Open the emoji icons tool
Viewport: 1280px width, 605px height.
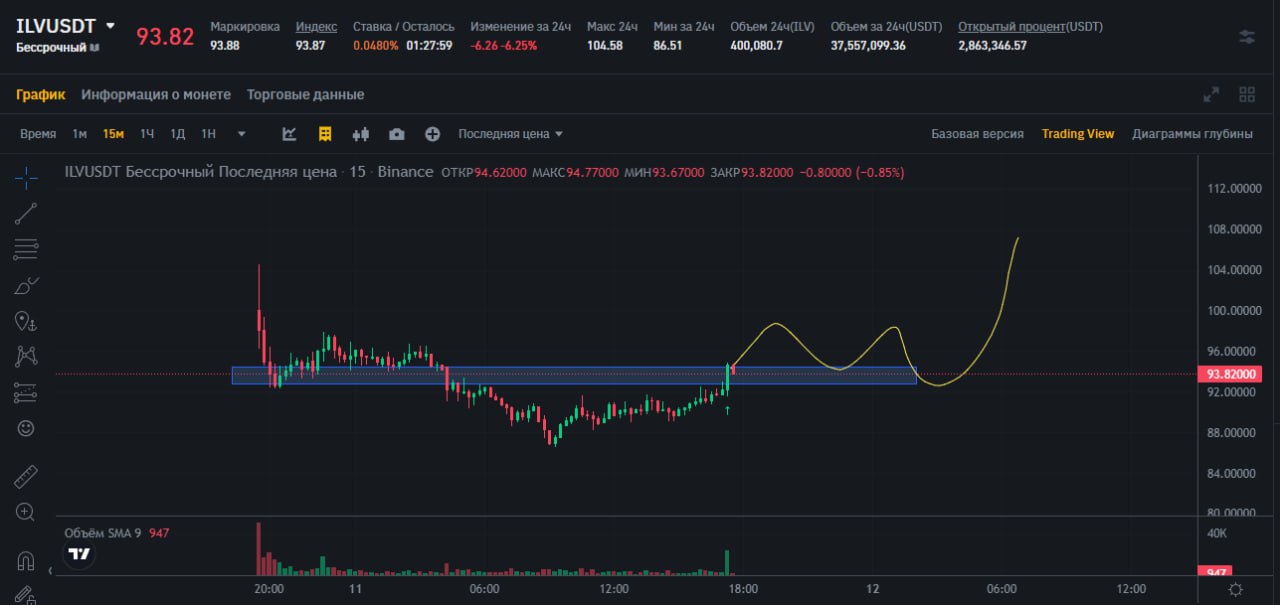tap(26, 428)
